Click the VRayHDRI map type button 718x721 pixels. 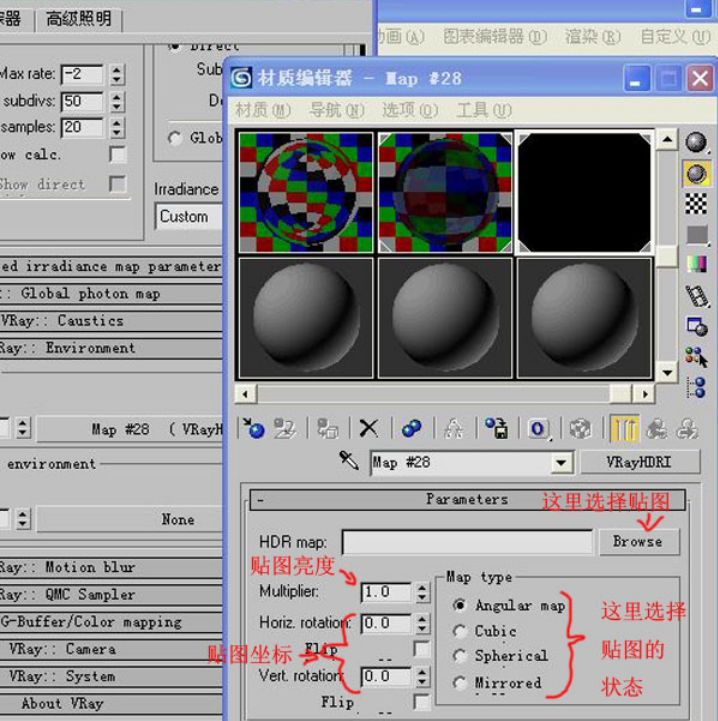click(640, 462)
